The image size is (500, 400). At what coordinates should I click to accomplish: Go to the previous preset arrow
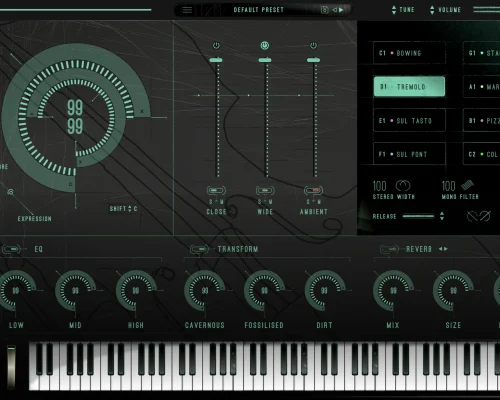point(335,10)
